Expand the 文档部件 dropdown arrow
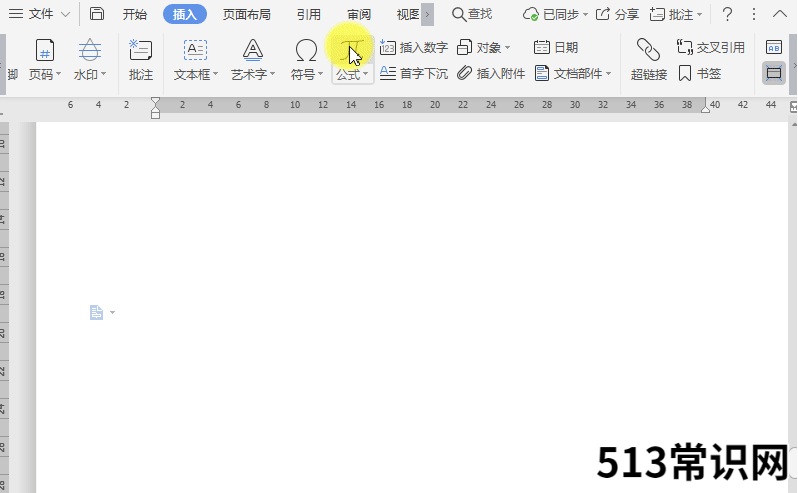Image resolution: width=798 pixels, height=493 pixels. coord(609,74)
